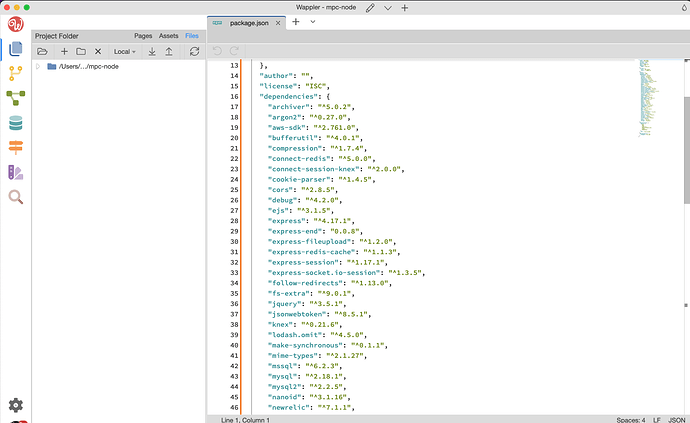Click the refresh files icon

[194, 51]
